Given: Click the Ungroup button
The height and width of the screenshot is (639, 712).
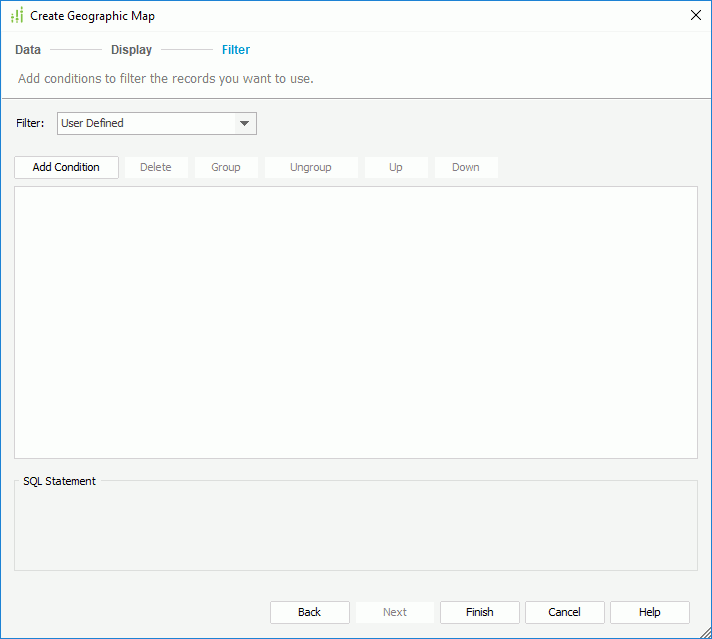Looking at the screenshot, I should [311, 167].
